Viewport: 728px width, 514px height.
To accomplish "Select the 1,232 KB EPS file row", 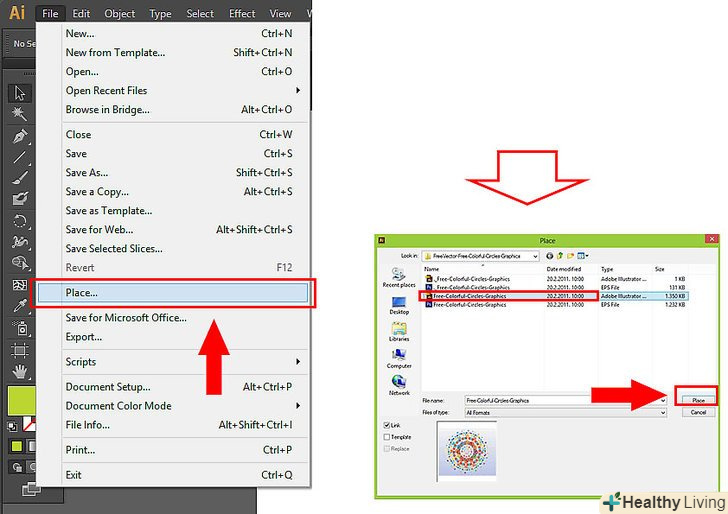I will click(x=555, y=305).
